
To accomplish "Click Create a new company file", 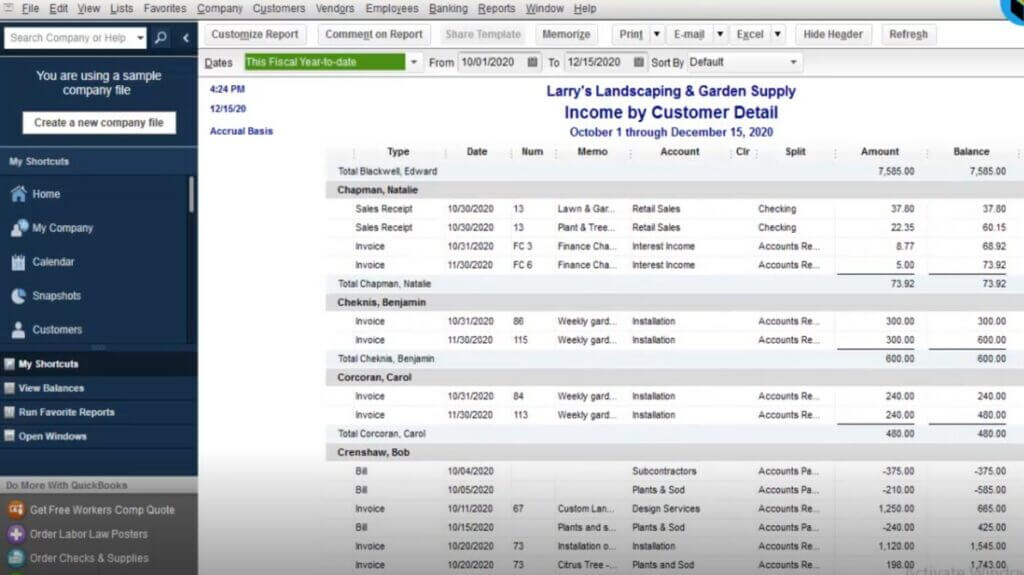I will [98, 122].
